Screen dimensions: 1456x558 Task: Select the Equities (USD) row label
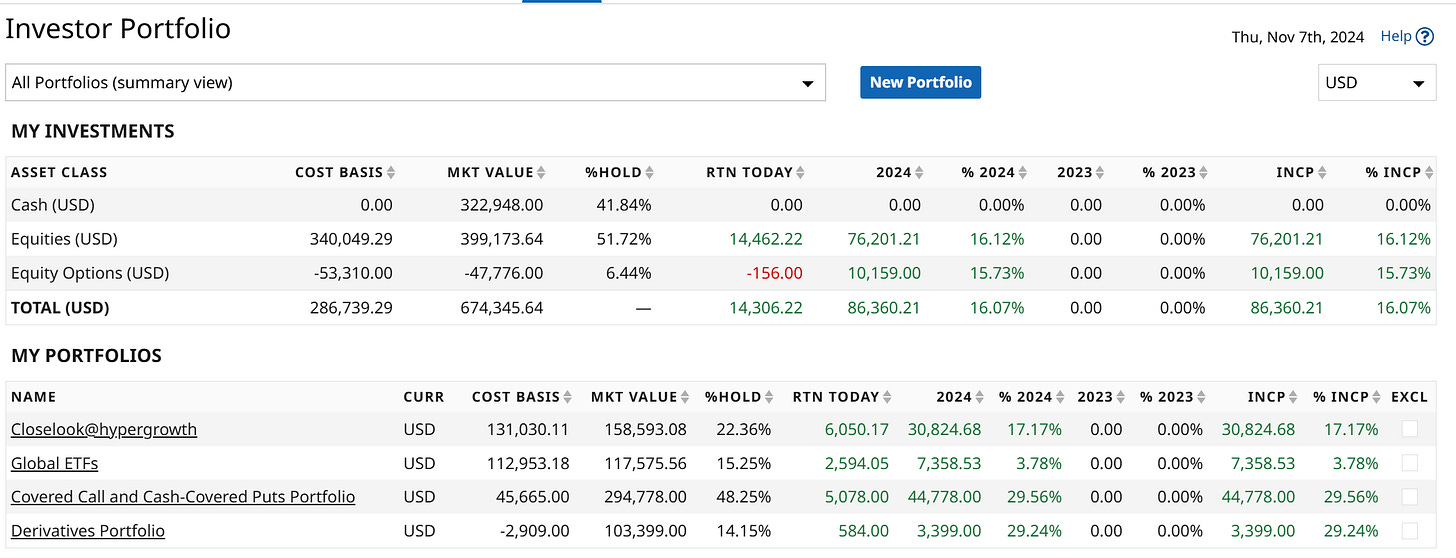tap(64, 239)
